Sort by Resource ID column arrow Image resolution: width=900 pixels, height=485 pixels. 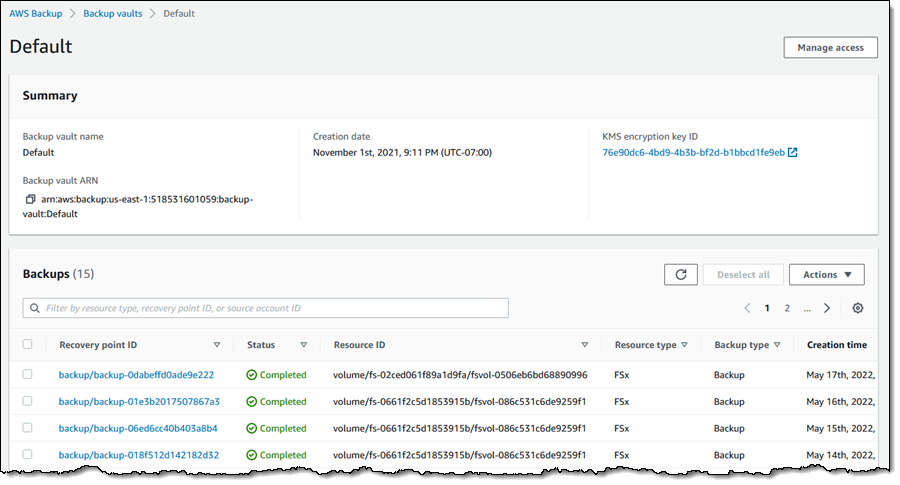coord(585,345)
